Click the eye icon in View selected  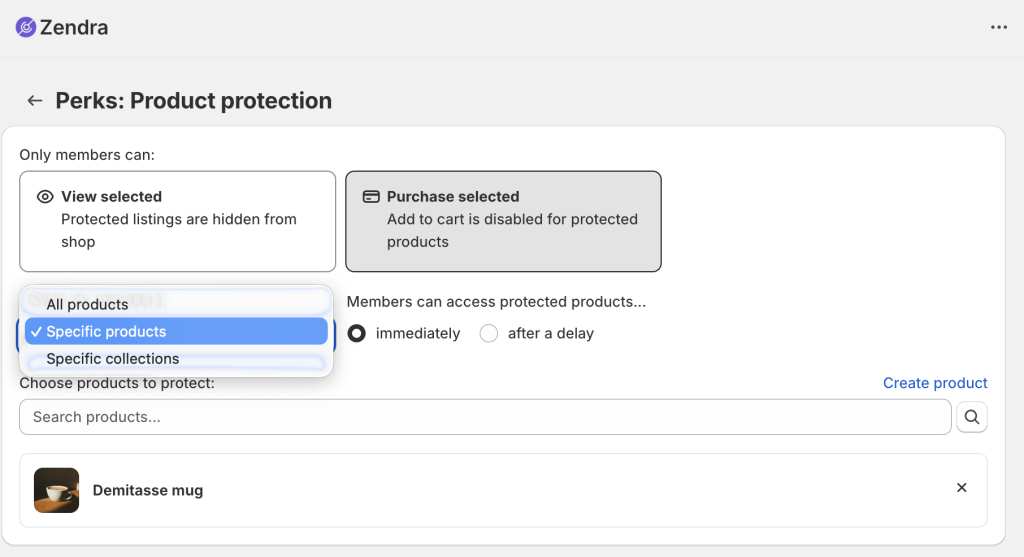[x=45, y=197]
